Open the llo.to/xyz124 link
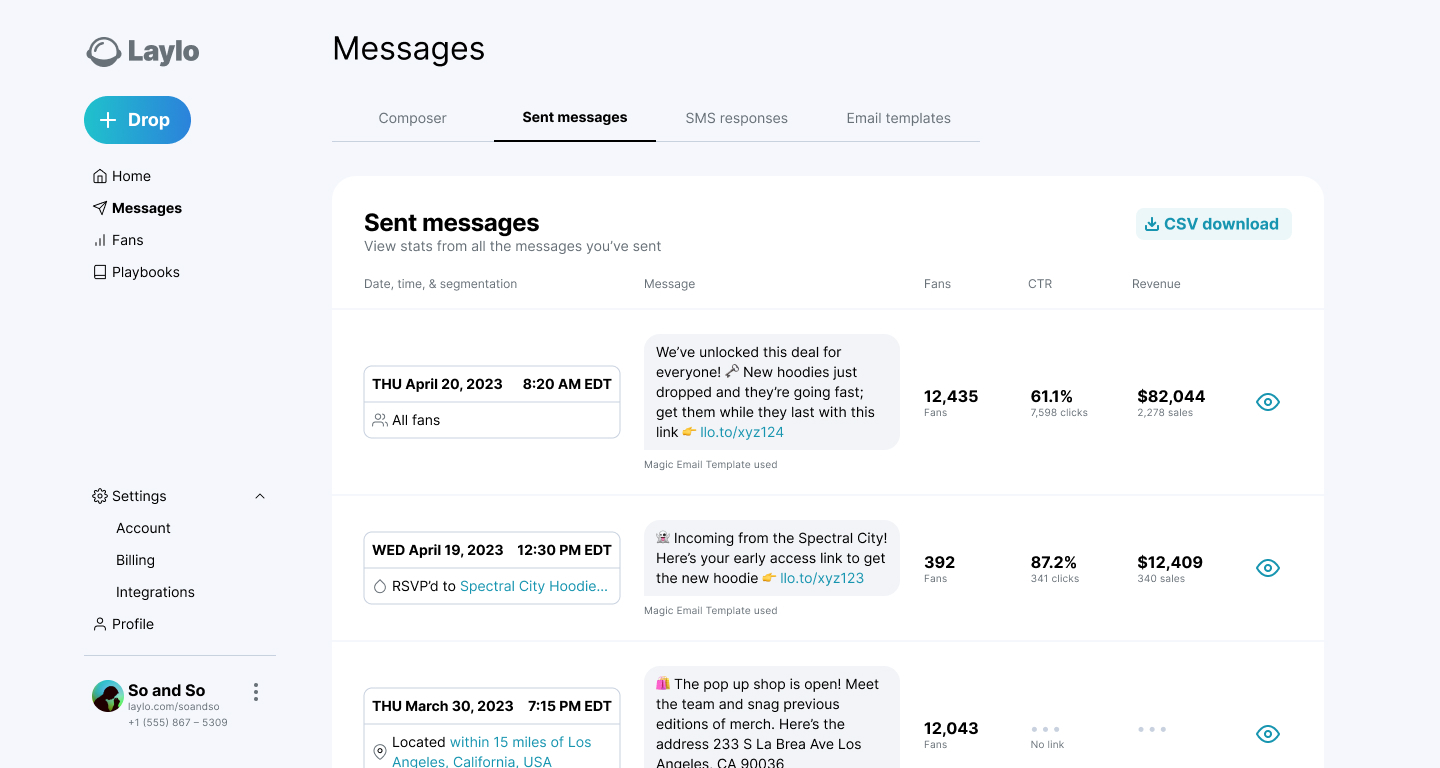1440x768 pixels. pyautogui.click(x=741, y=432)
